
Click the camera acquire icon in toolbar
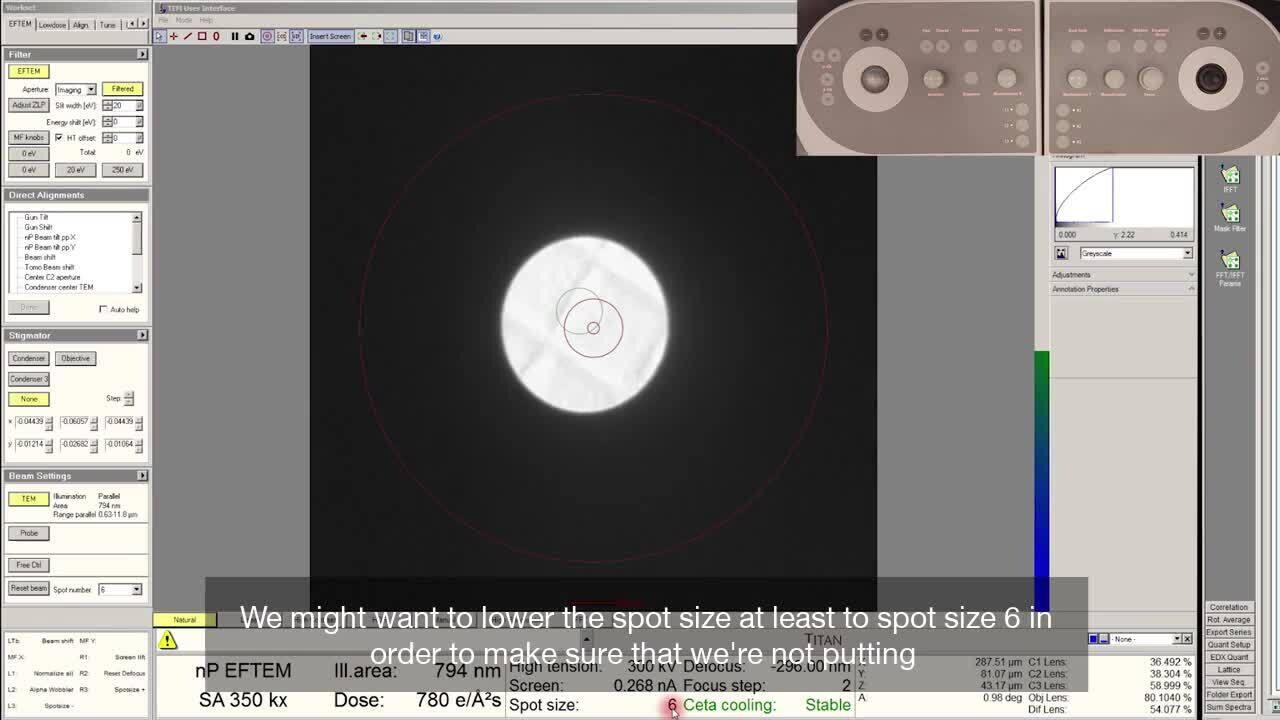tap(249, 36)
